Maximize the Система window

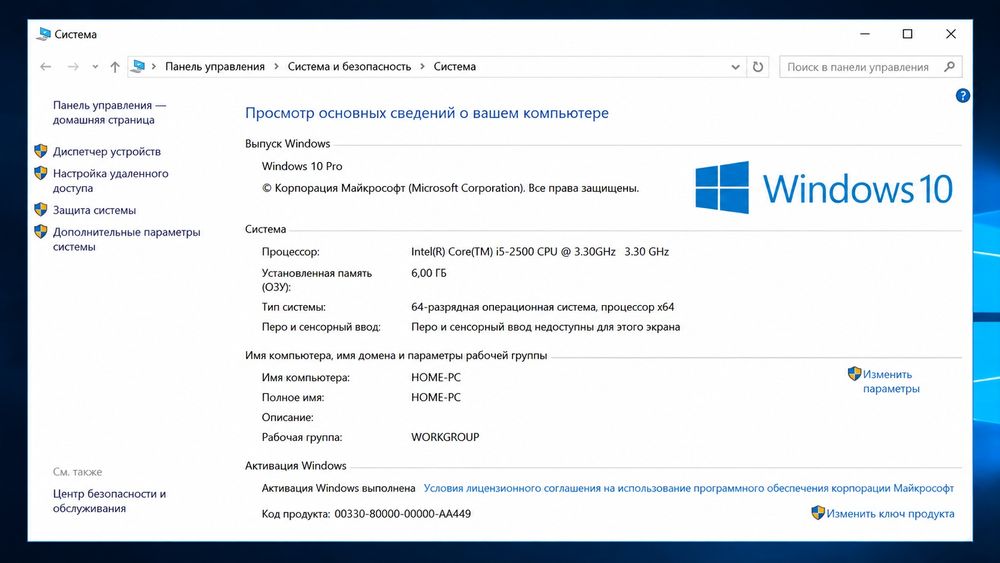[908, 34]
